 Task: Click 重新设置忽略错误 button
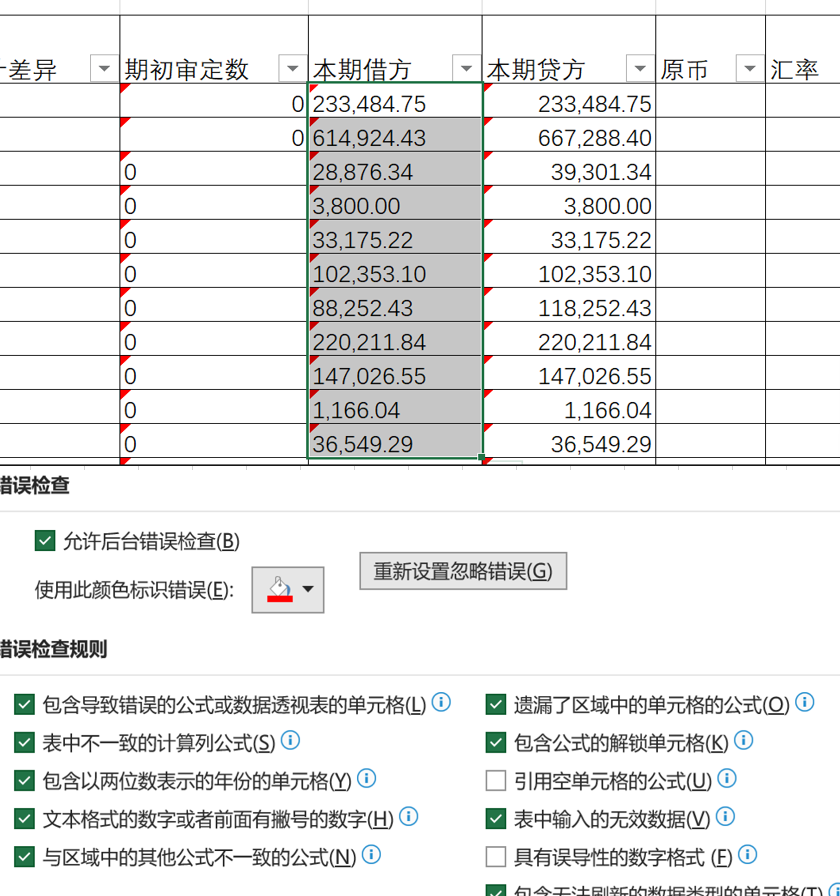point(463,571)
